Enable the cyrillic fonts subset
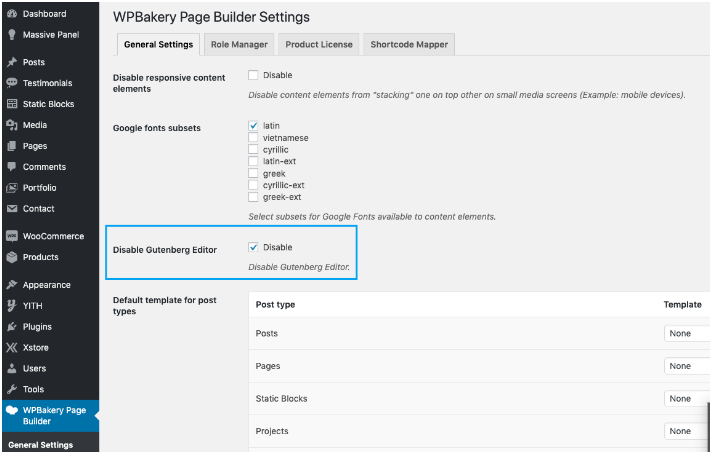Image resolution: width=710 pixels, height=452 pixels. [x=253, y=149]
